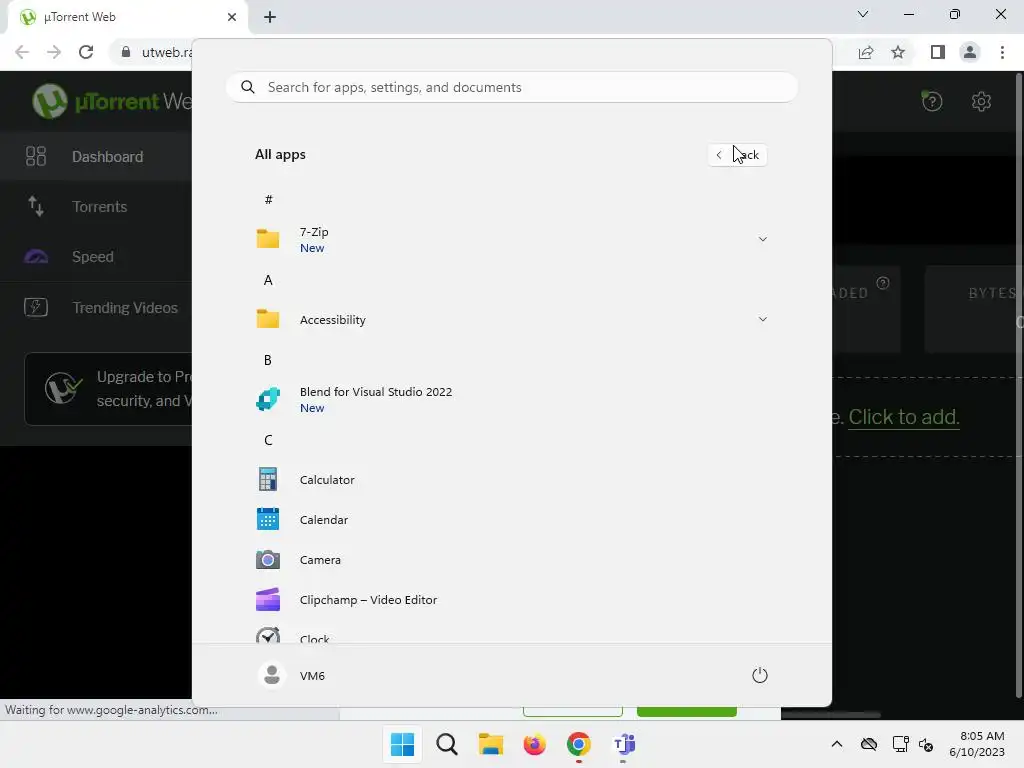Image resolution: width=1024 pixels, height=768 pixels.
Task: Click the Back button in All apps
Action: (x=737, y=155)
